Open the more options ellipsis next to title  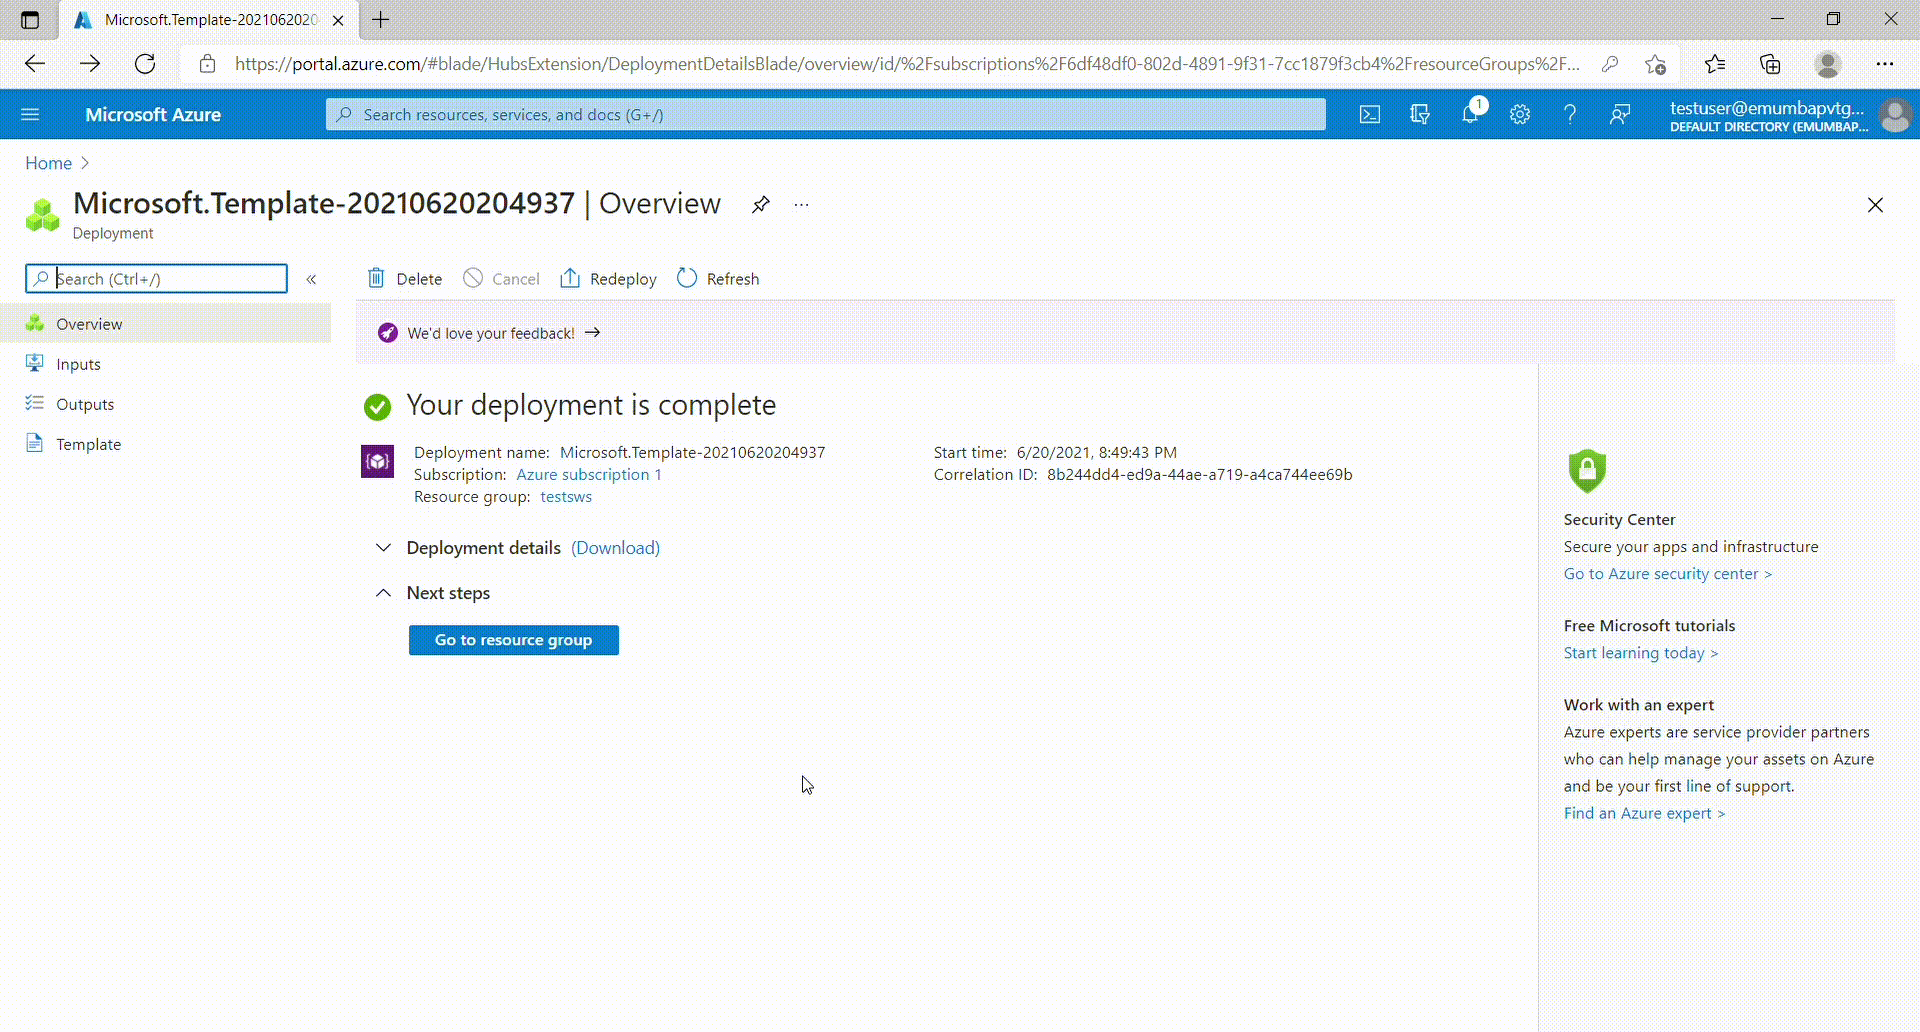pyautogui.click(x=801, y=204)
